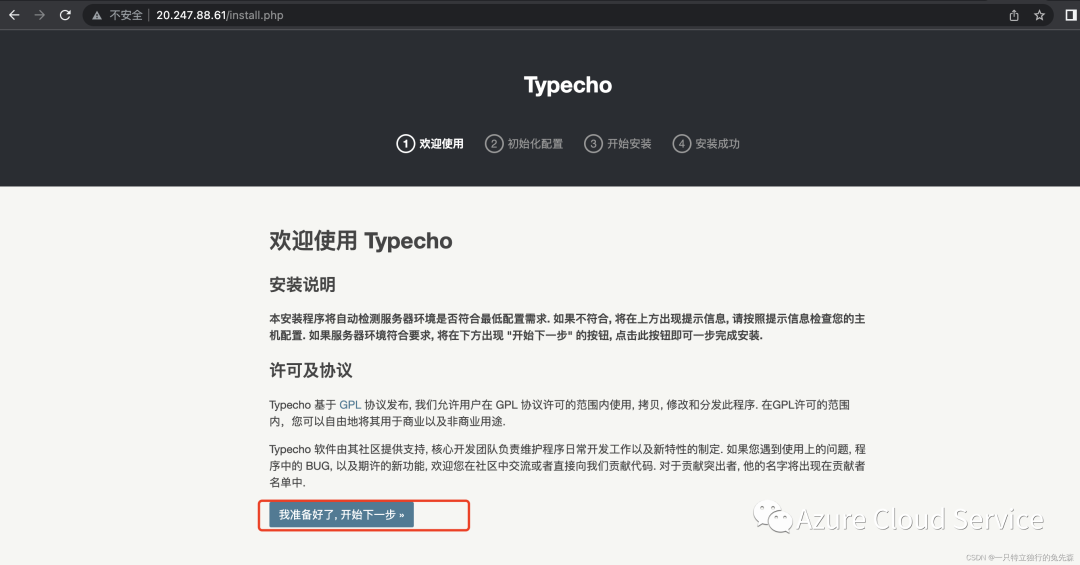Select step 4 安装成功
This screenshot has height=565, width=1080.
click(x=706, y=143)
